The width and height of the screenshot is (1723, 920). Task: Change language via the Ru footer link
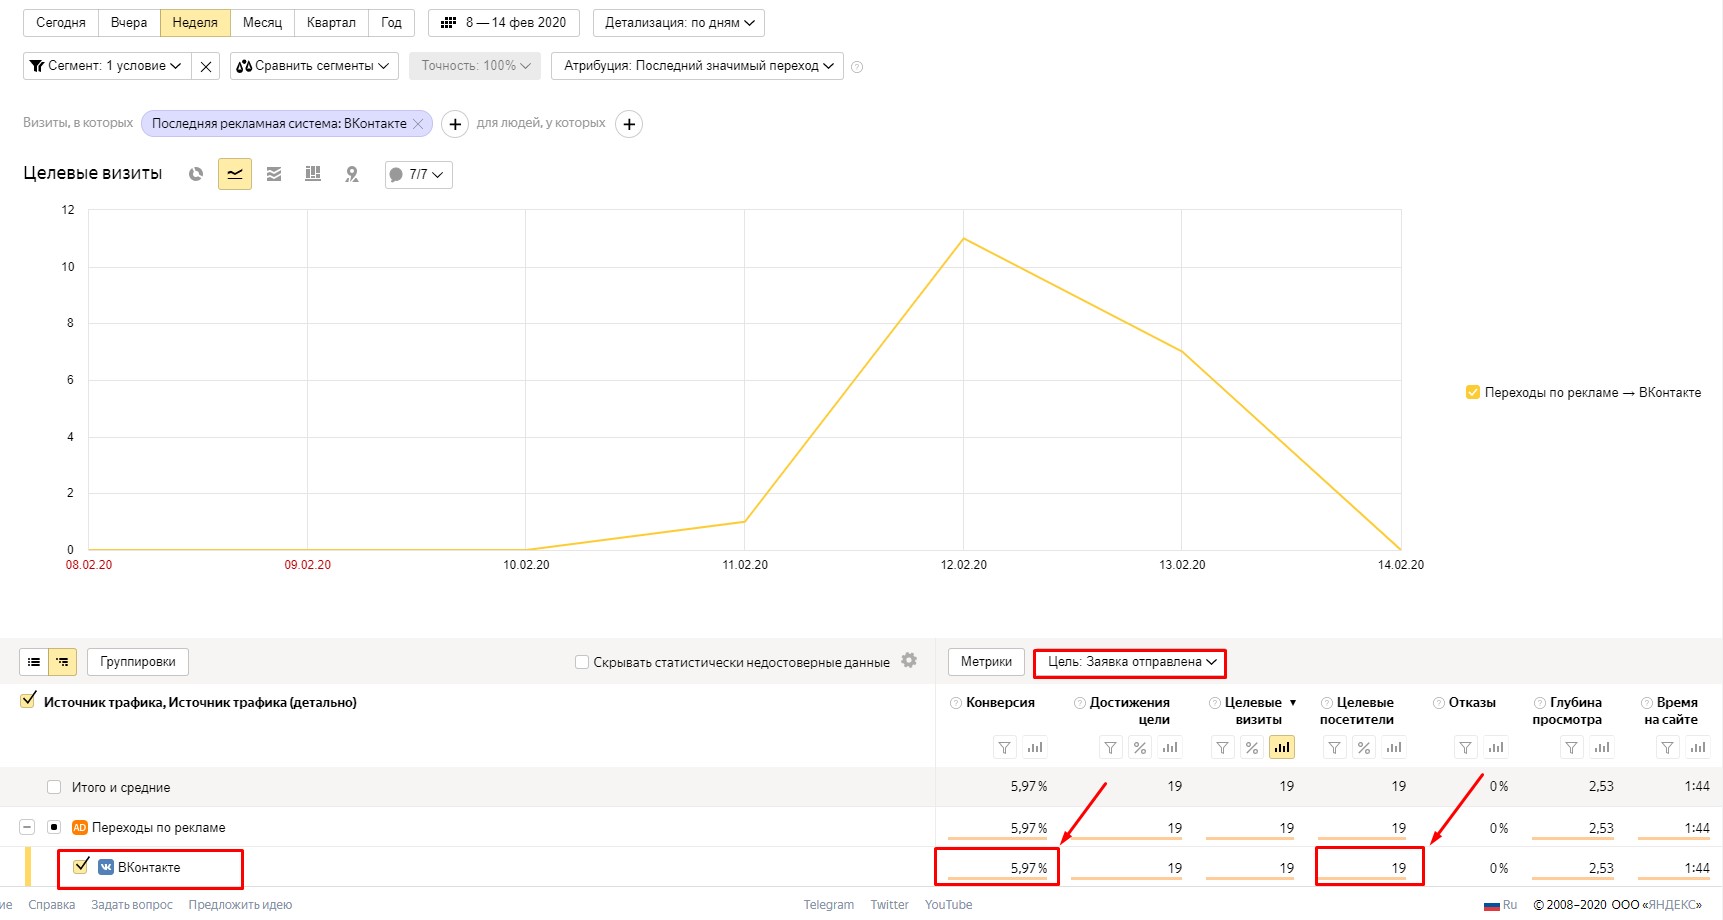(1501, 905)
